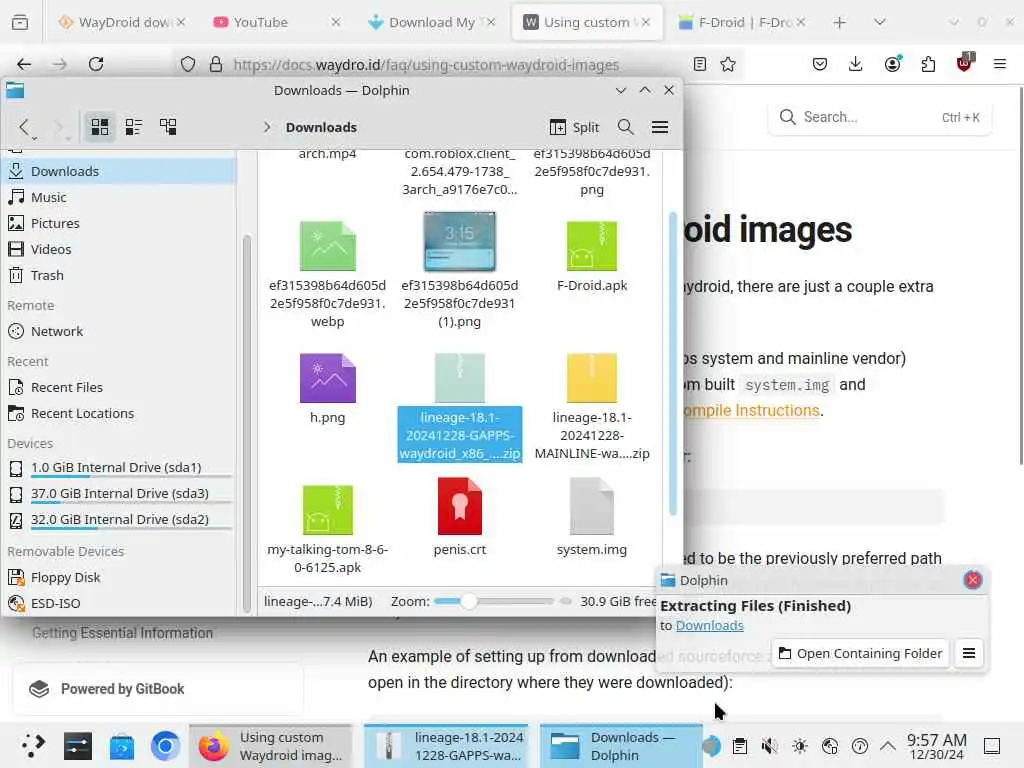Open Firefox Pocket save icon
Viewport: 1024px width, 768px height.
click(x=820, y=64)
